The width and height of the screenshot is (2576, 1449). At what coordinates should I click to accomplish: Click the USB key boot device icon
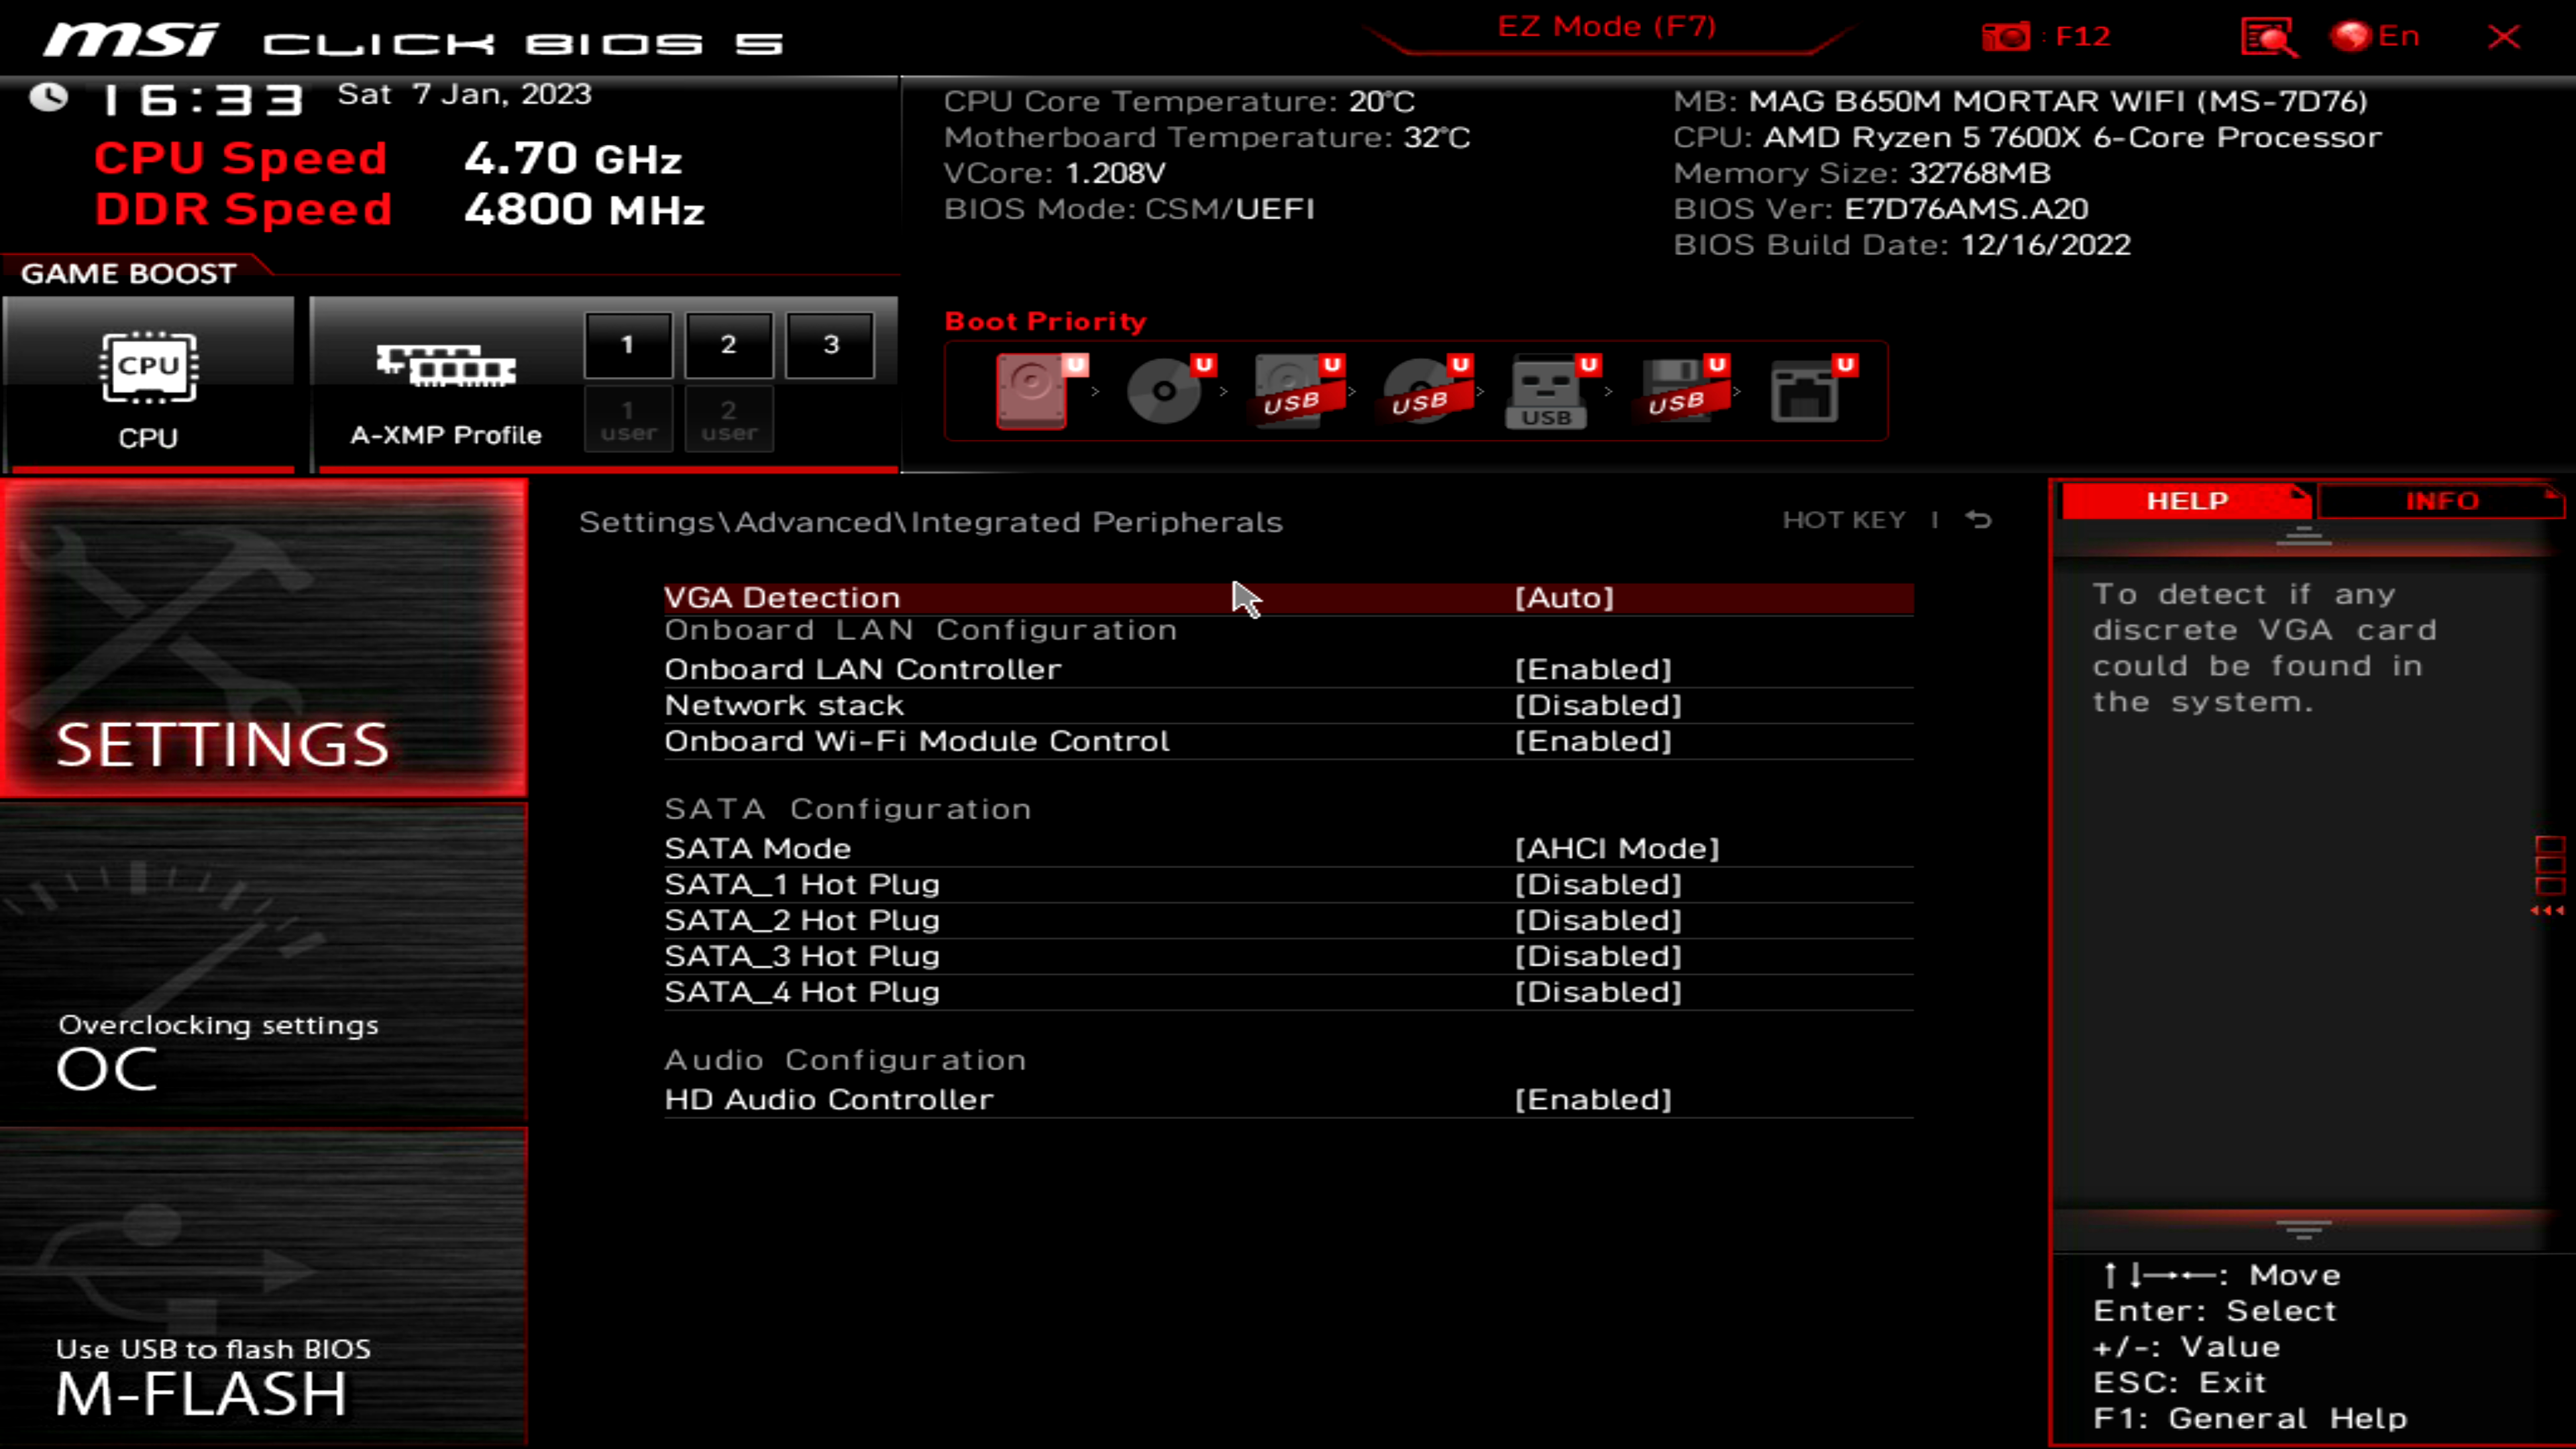point(1546,391)
